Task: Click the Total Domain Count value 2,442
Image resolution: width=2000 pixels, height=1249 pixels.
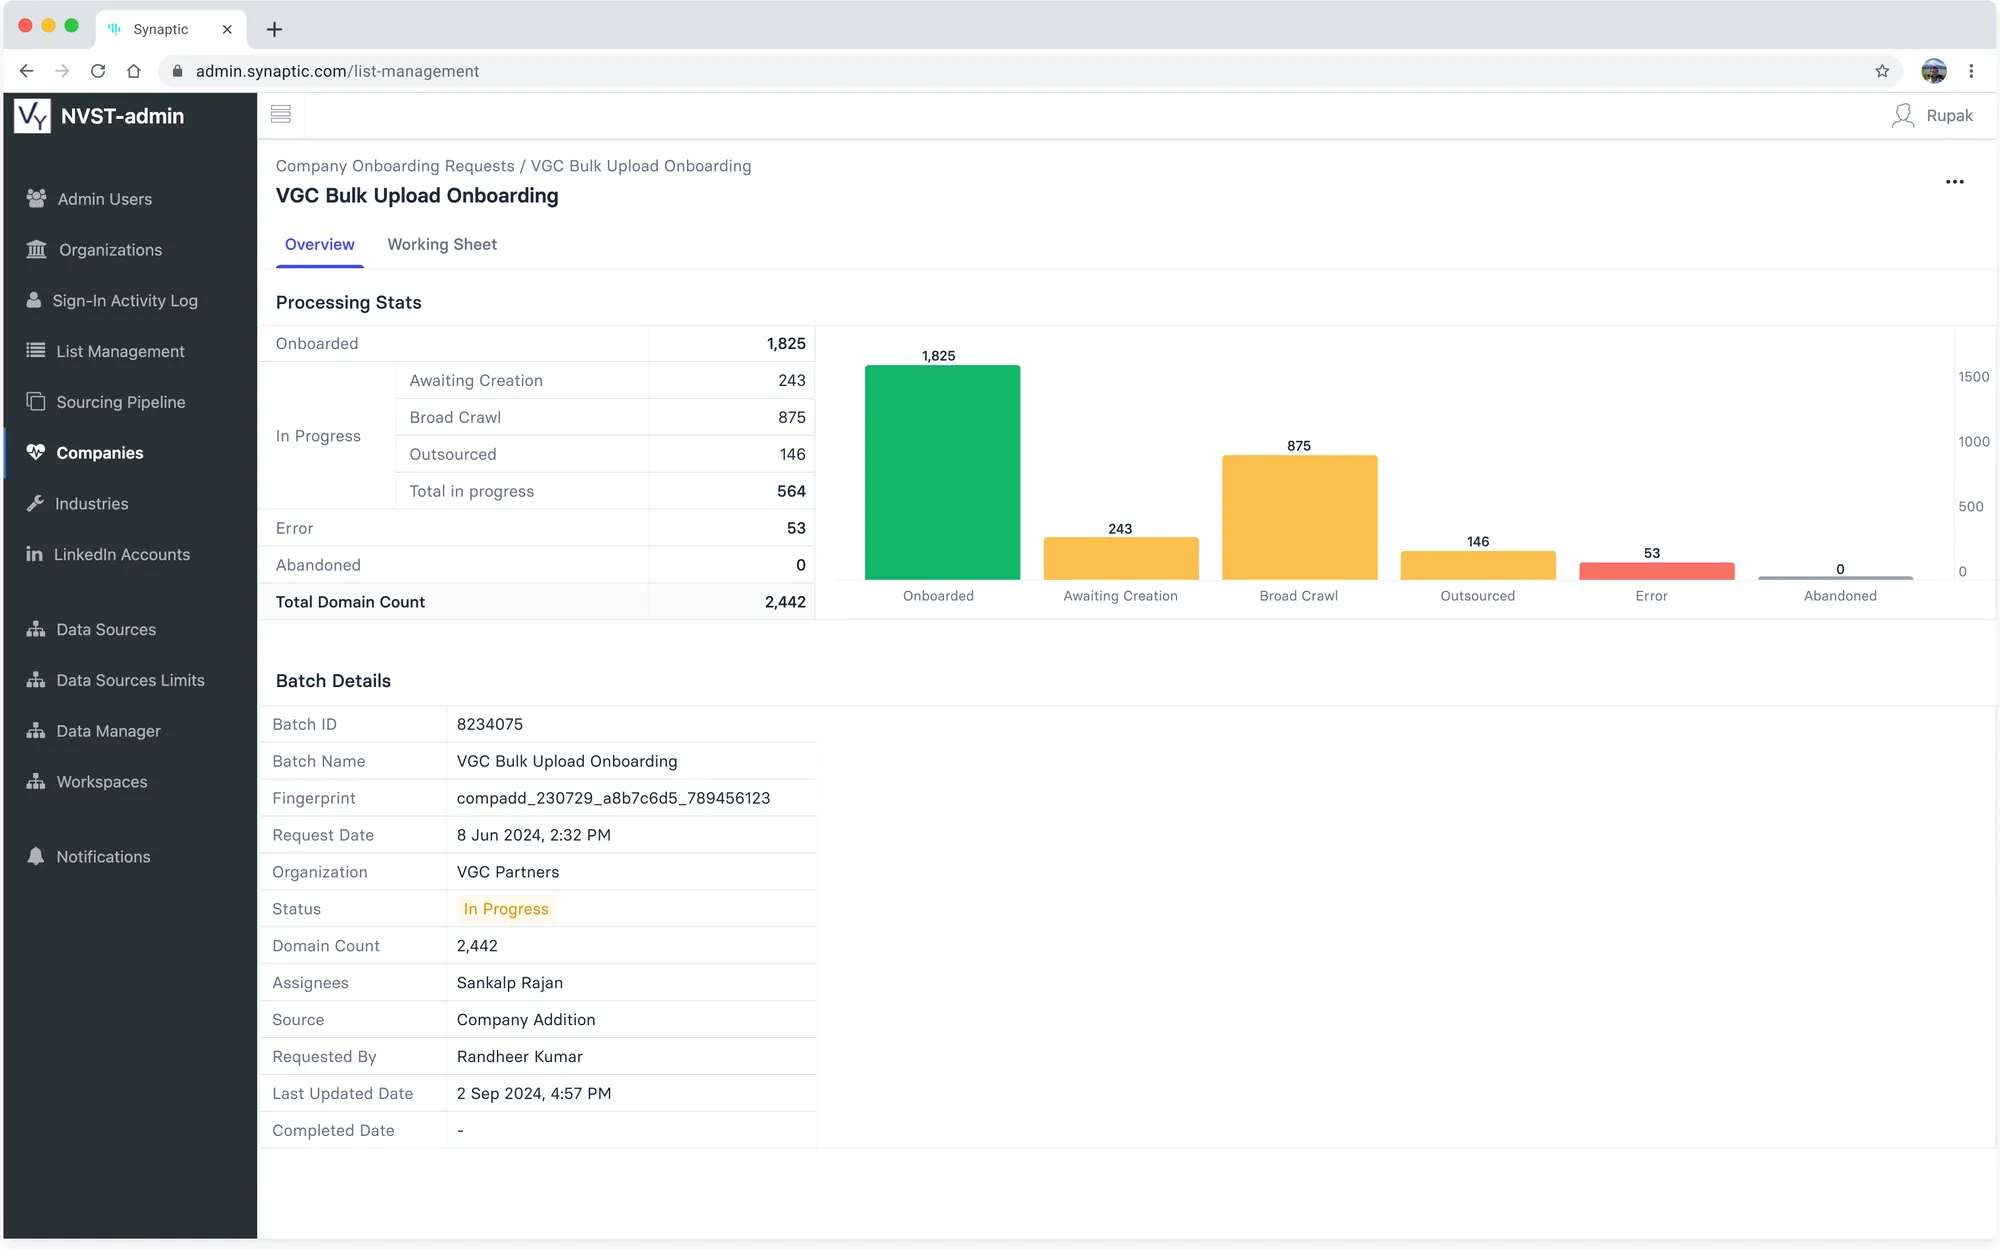Action: [785, 602]
